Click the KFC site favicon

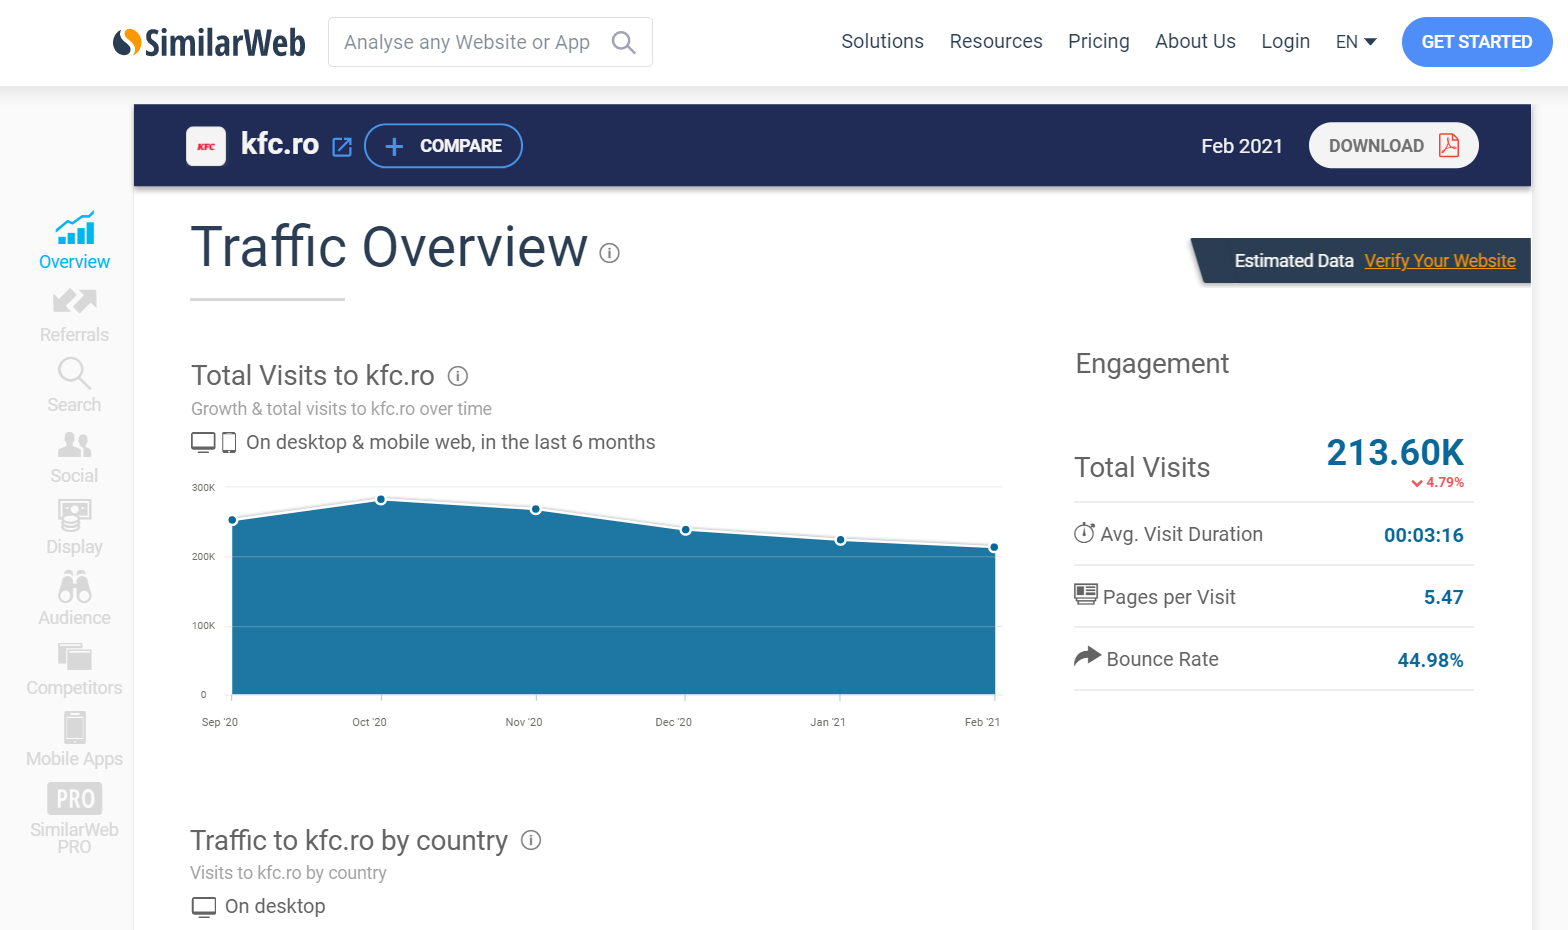point(206,146)
